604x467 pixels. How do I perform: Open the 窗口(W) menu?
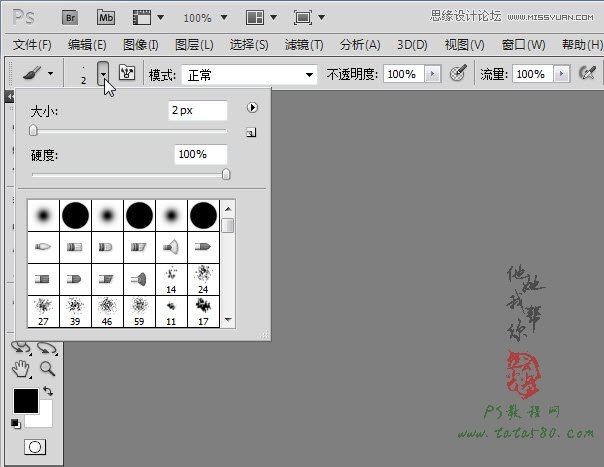coord(523,45)
